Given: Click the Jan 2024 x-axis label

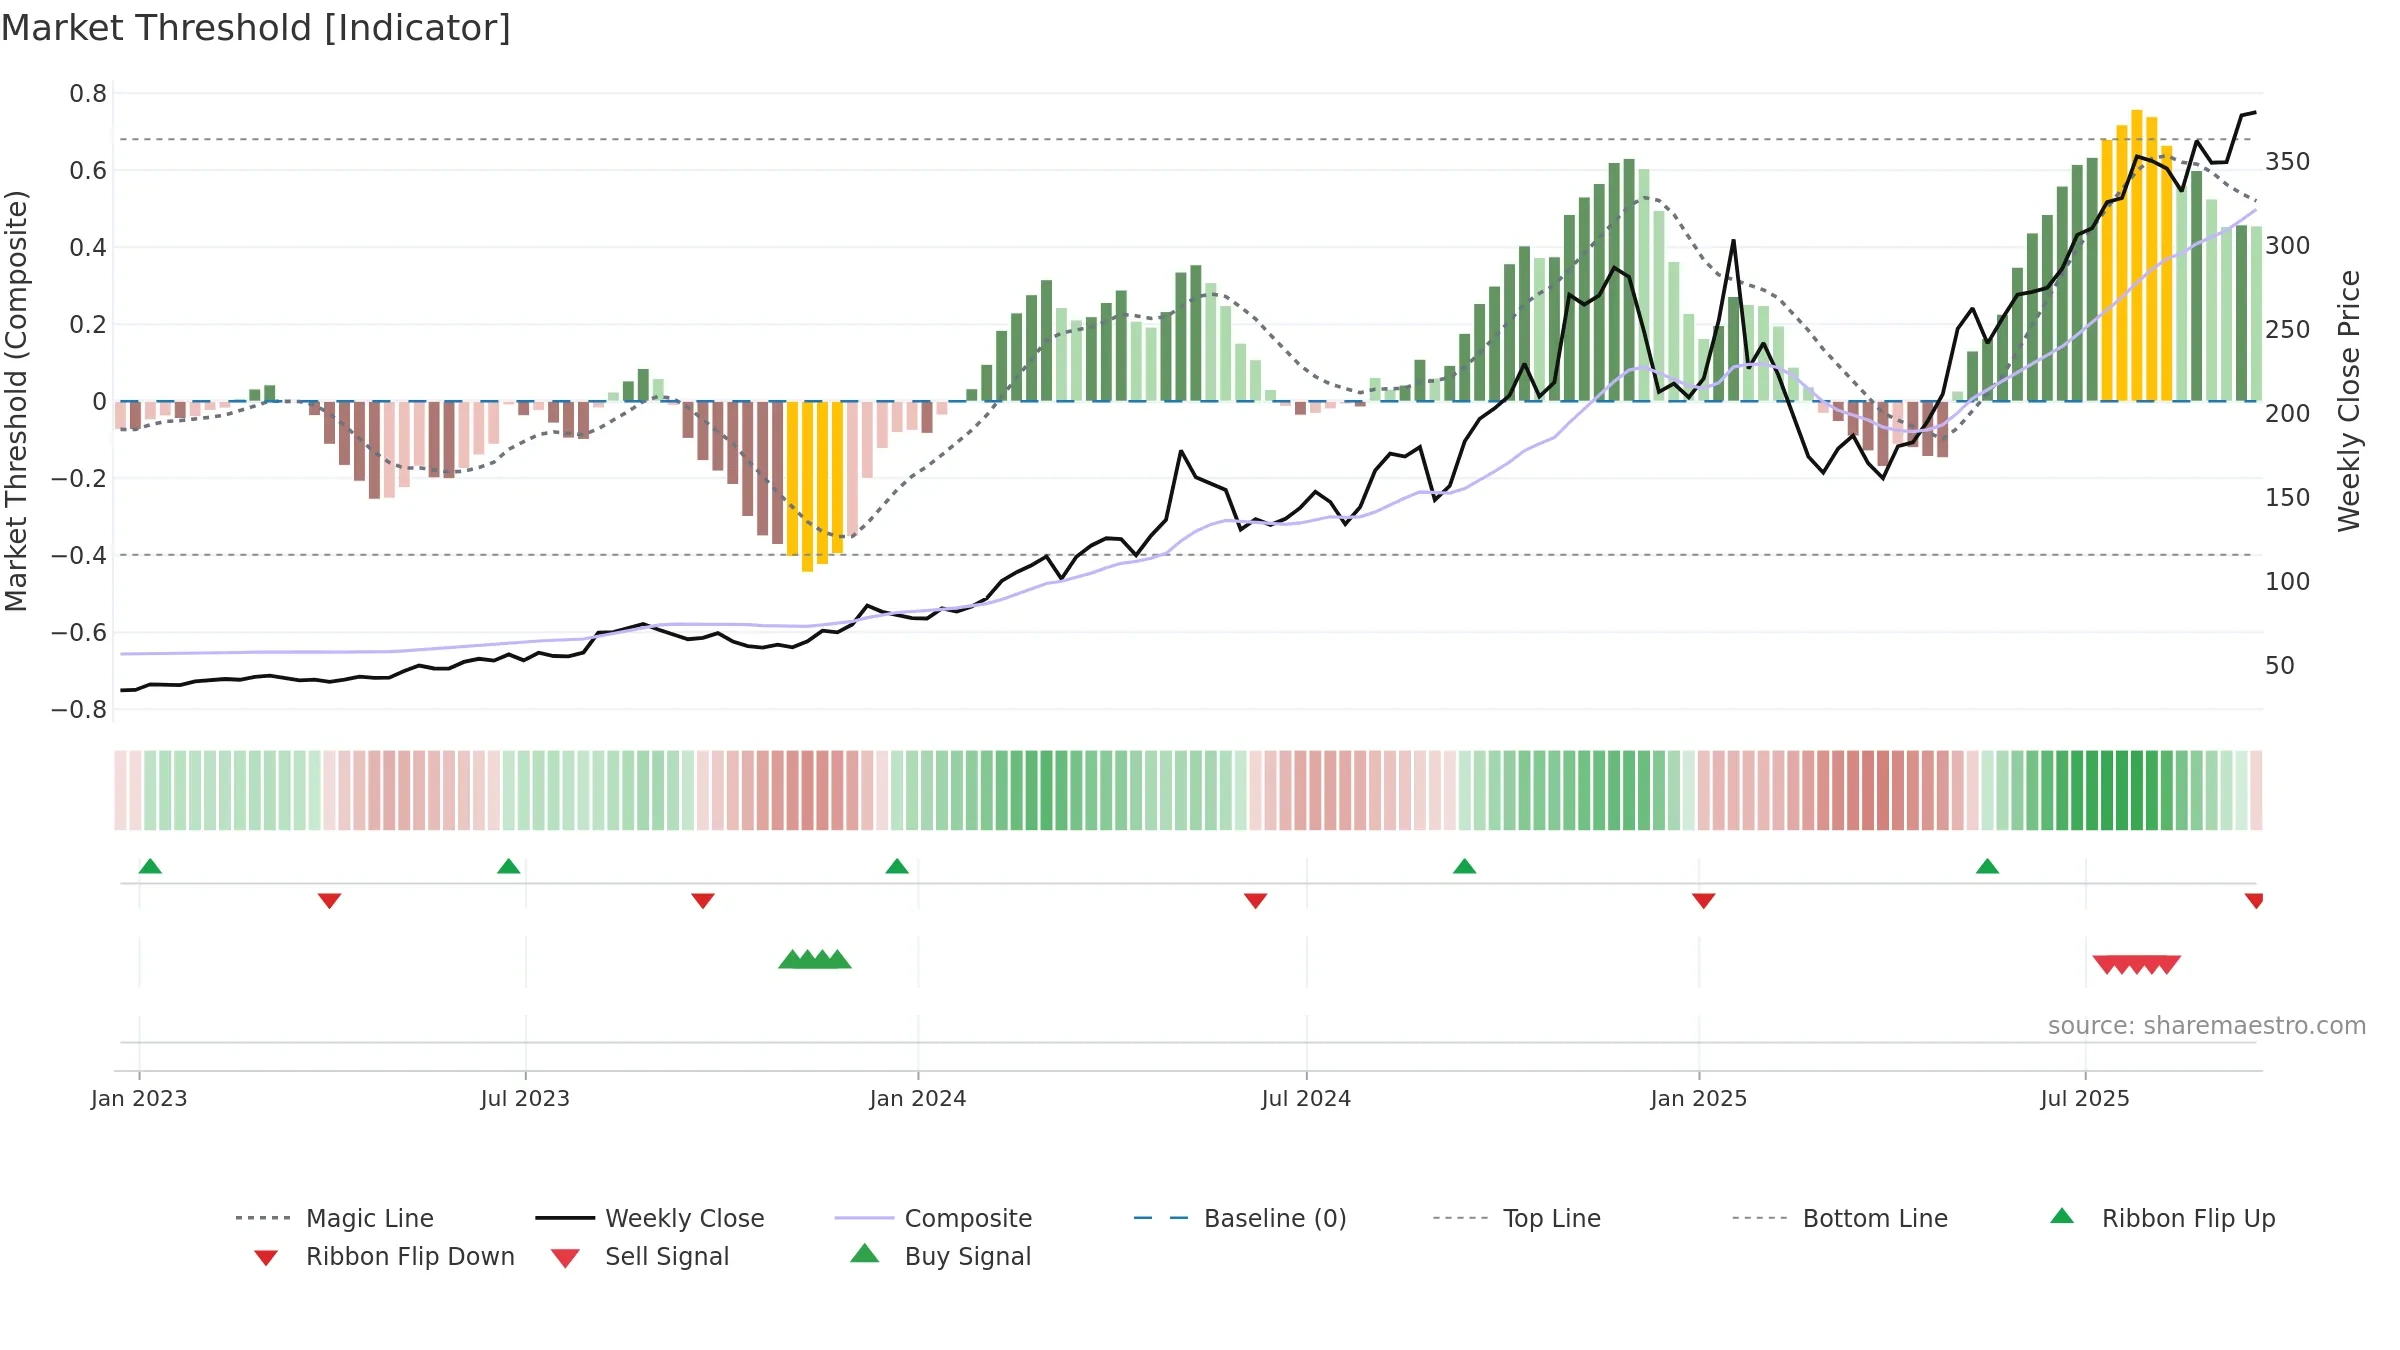Looking at the screenshot, I should point(918,1099).
